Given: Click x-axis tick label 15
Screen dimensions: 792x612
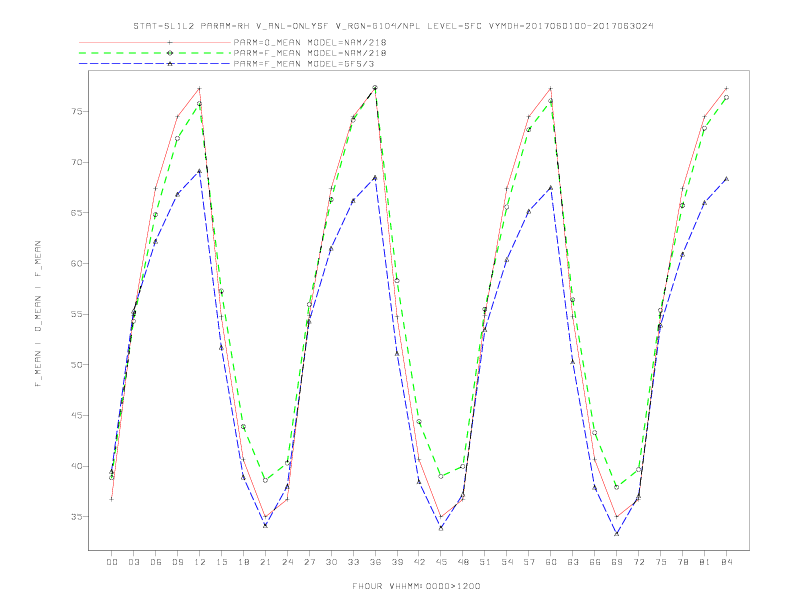Looking at the screenshot, I should pyautogui.click(x=222, y=562).
